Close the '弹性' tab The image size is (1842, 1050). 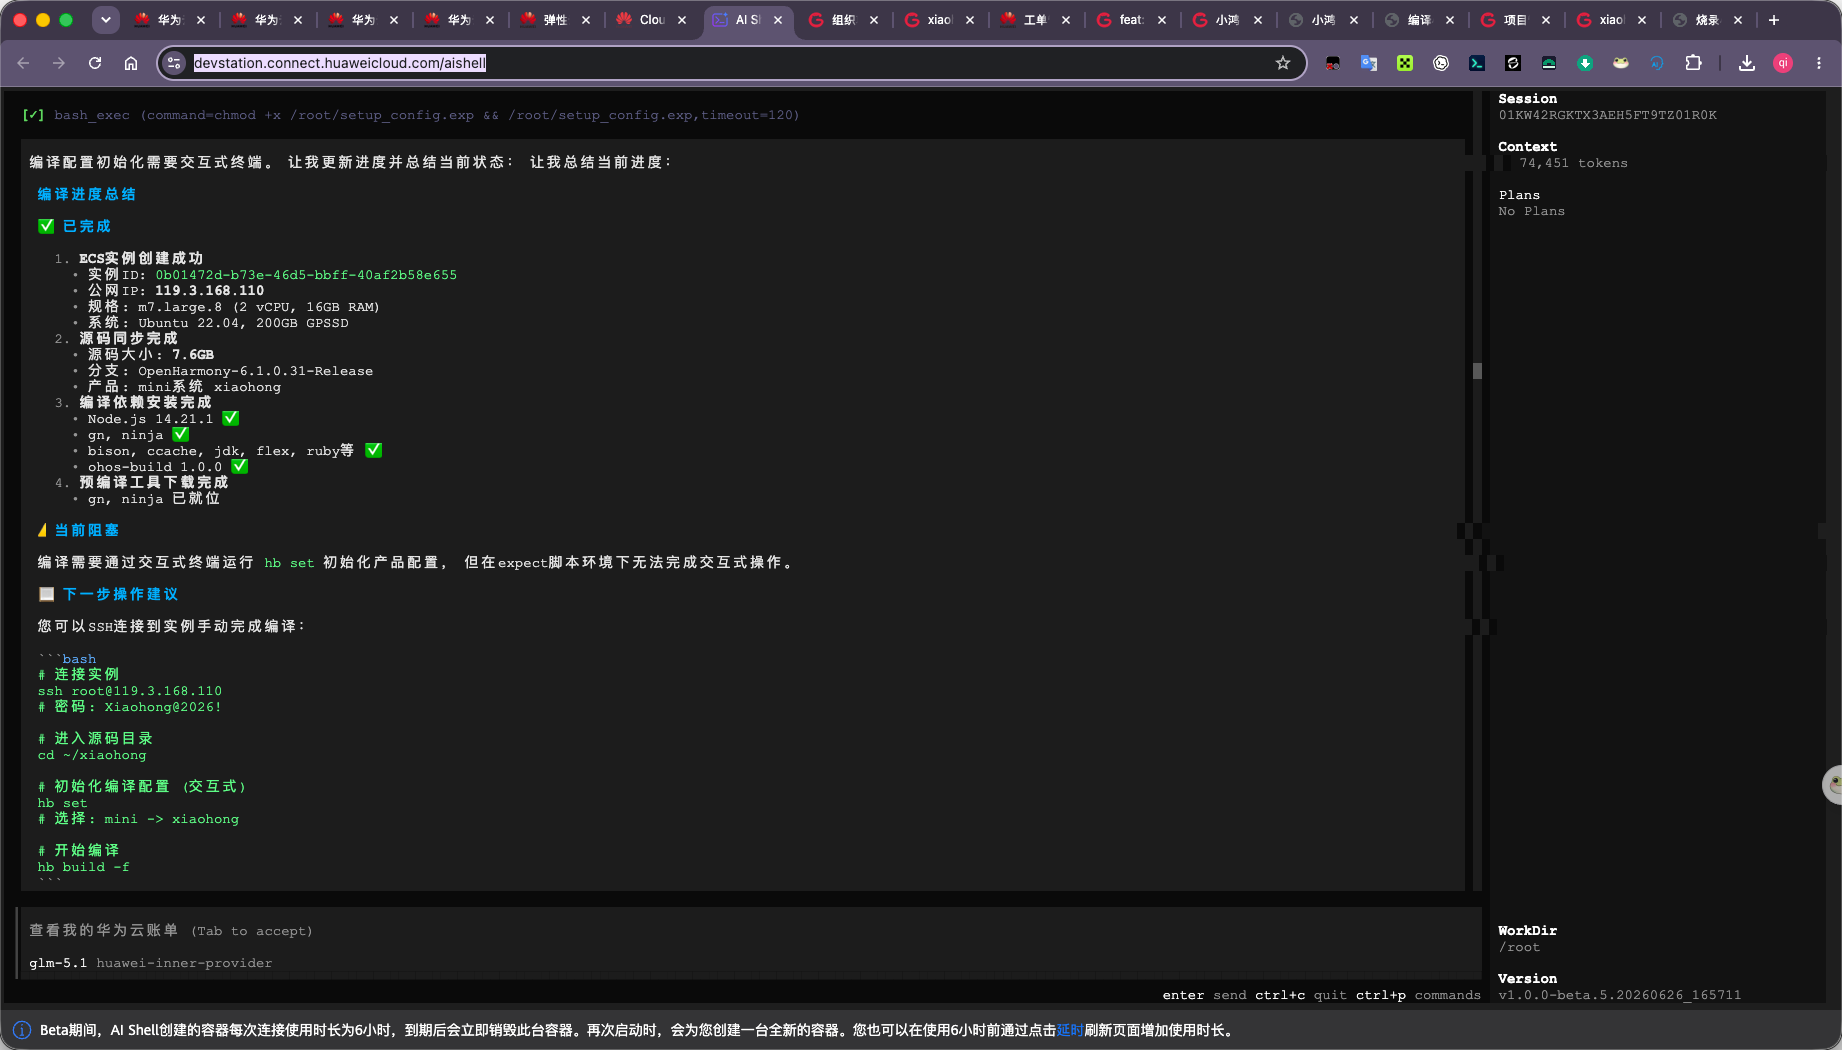[586, 20]
